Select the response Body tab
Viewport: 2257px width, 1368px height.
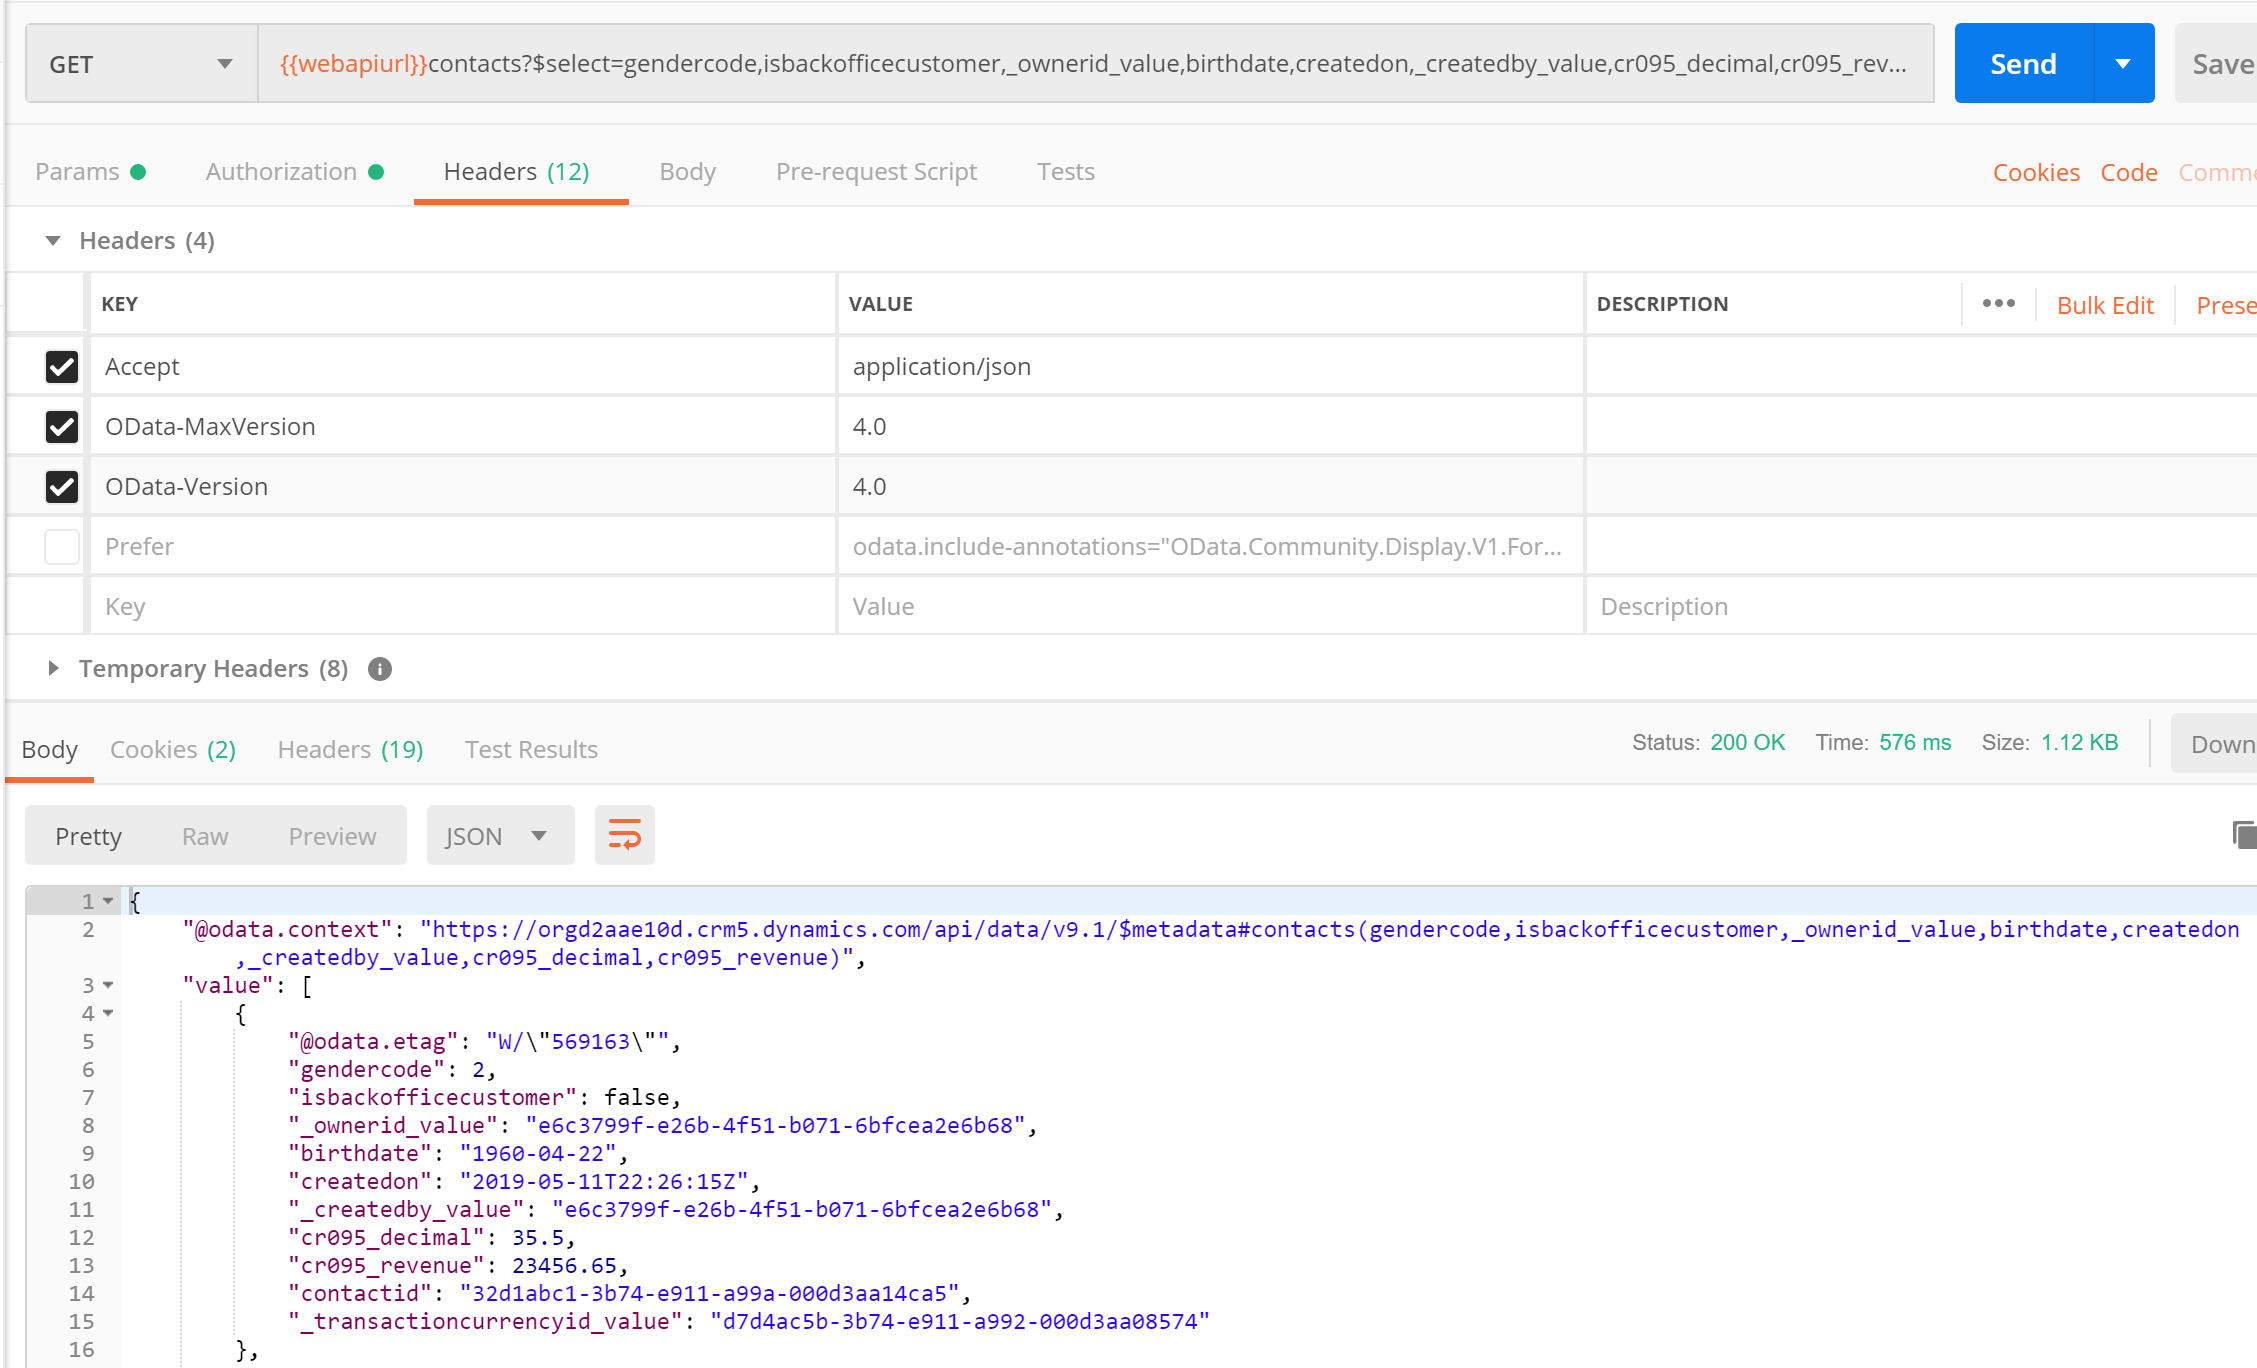[49, 750]
